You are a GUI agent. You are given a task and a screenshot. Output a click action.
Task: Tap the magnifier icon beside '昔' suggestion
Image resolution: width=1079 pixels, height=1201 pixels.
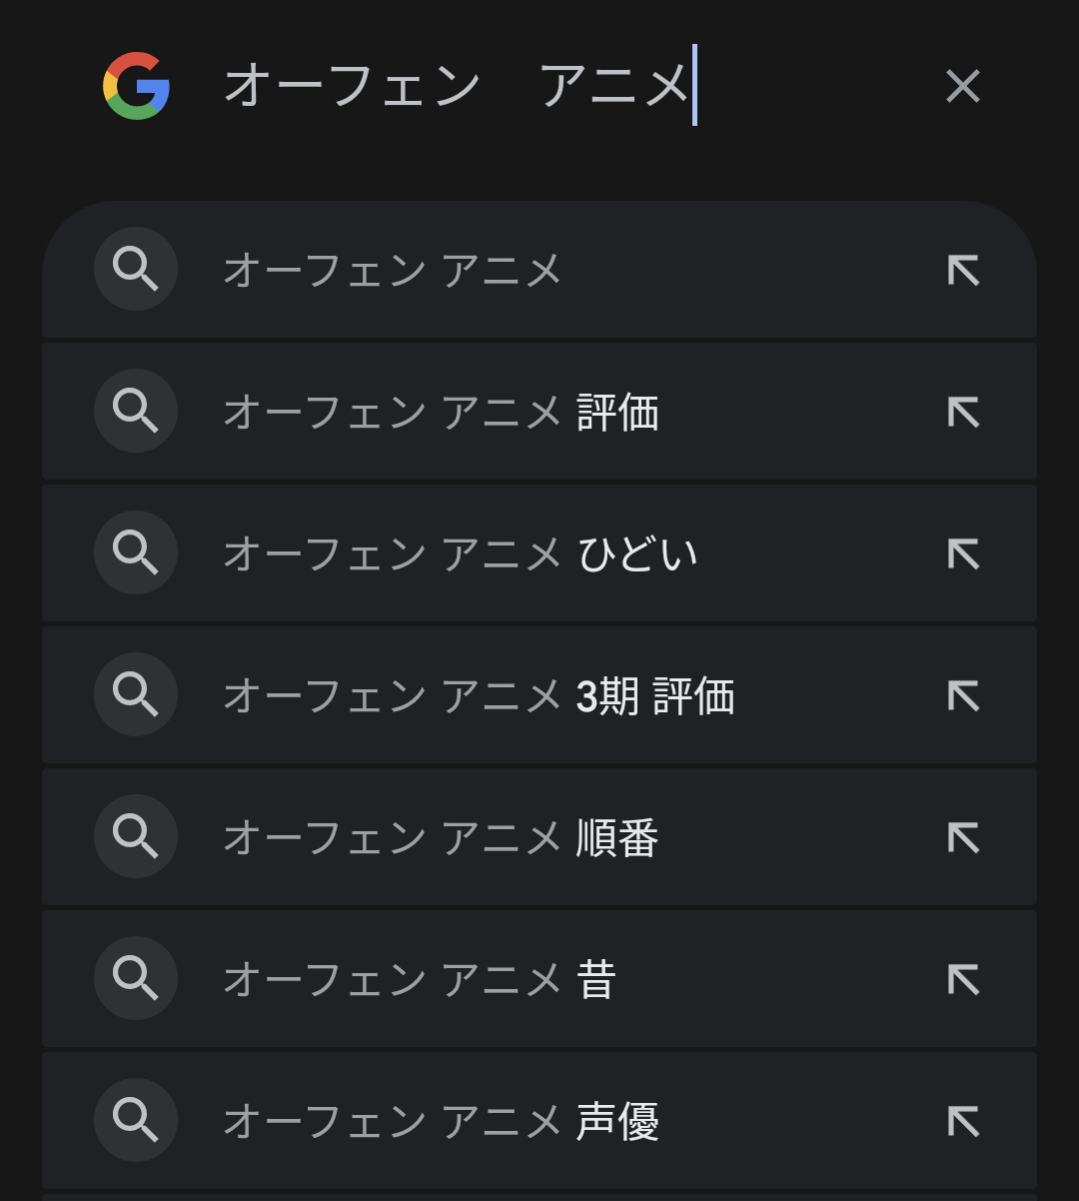(x=136, y=978)
